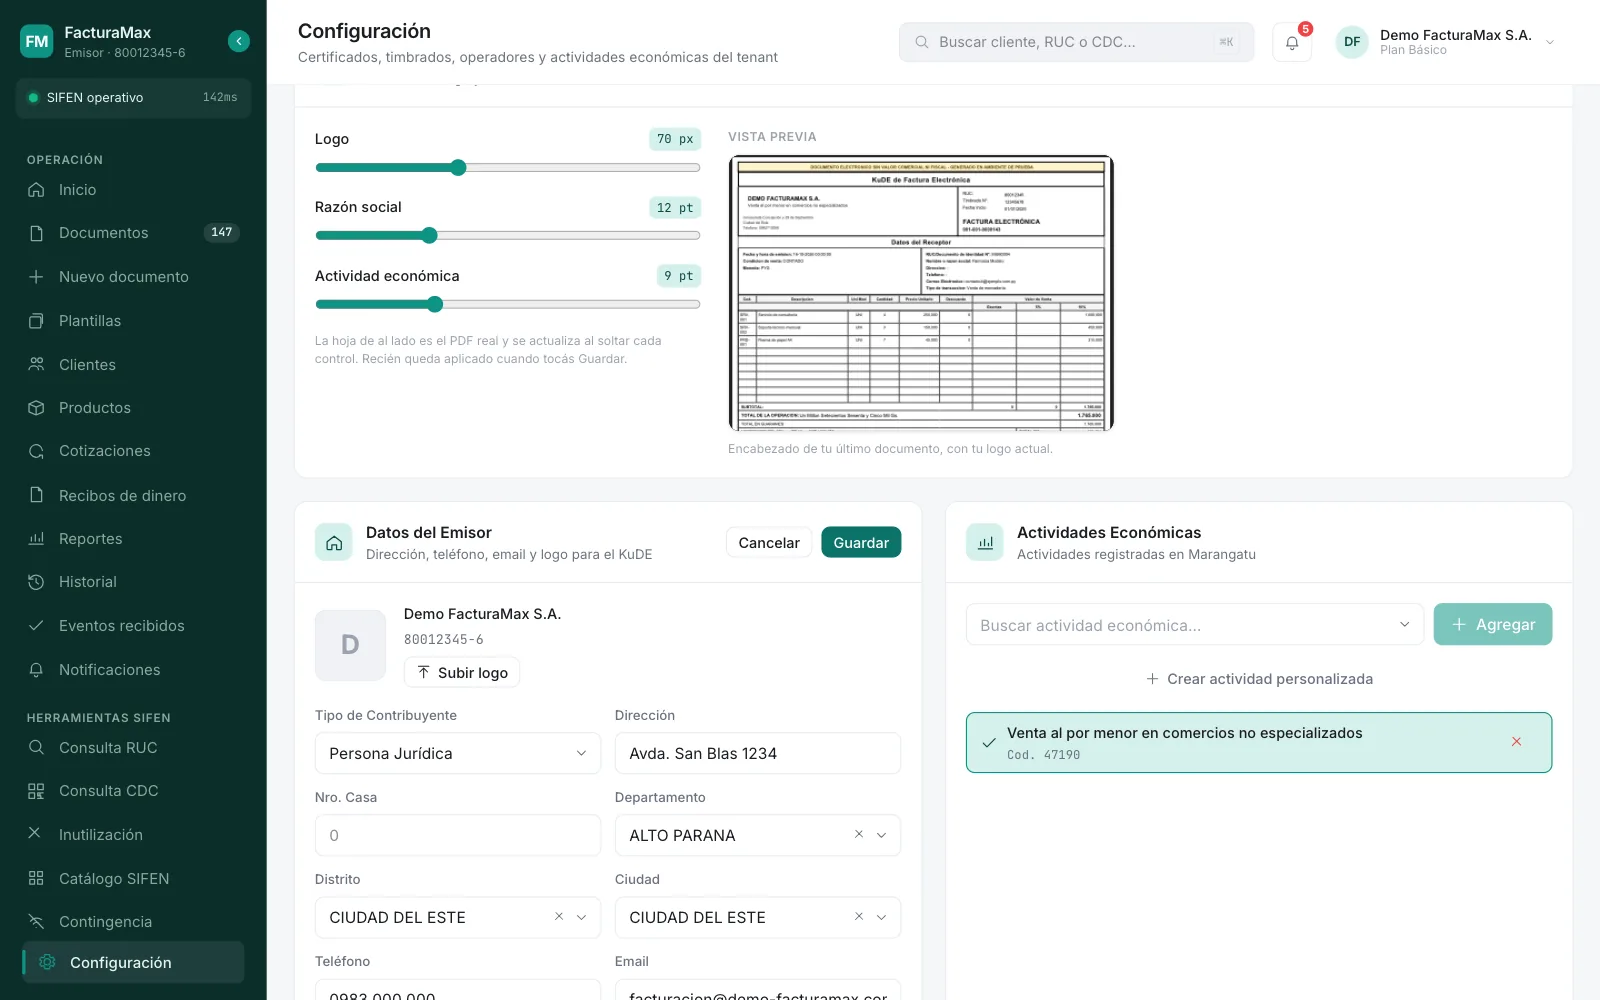
Task: Click the Cotizaciones icon
Action: point(36,451)
